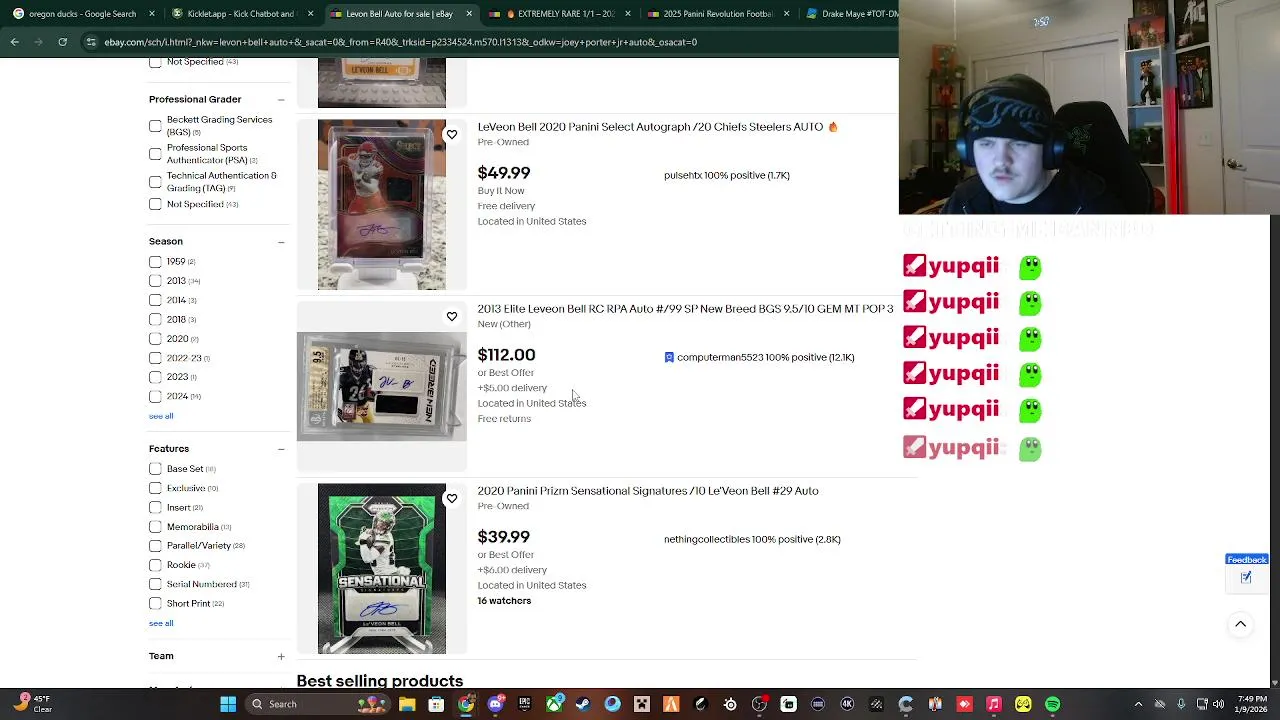Open Steam from the taskbar

pyautogui.click(x=583, y=704)
